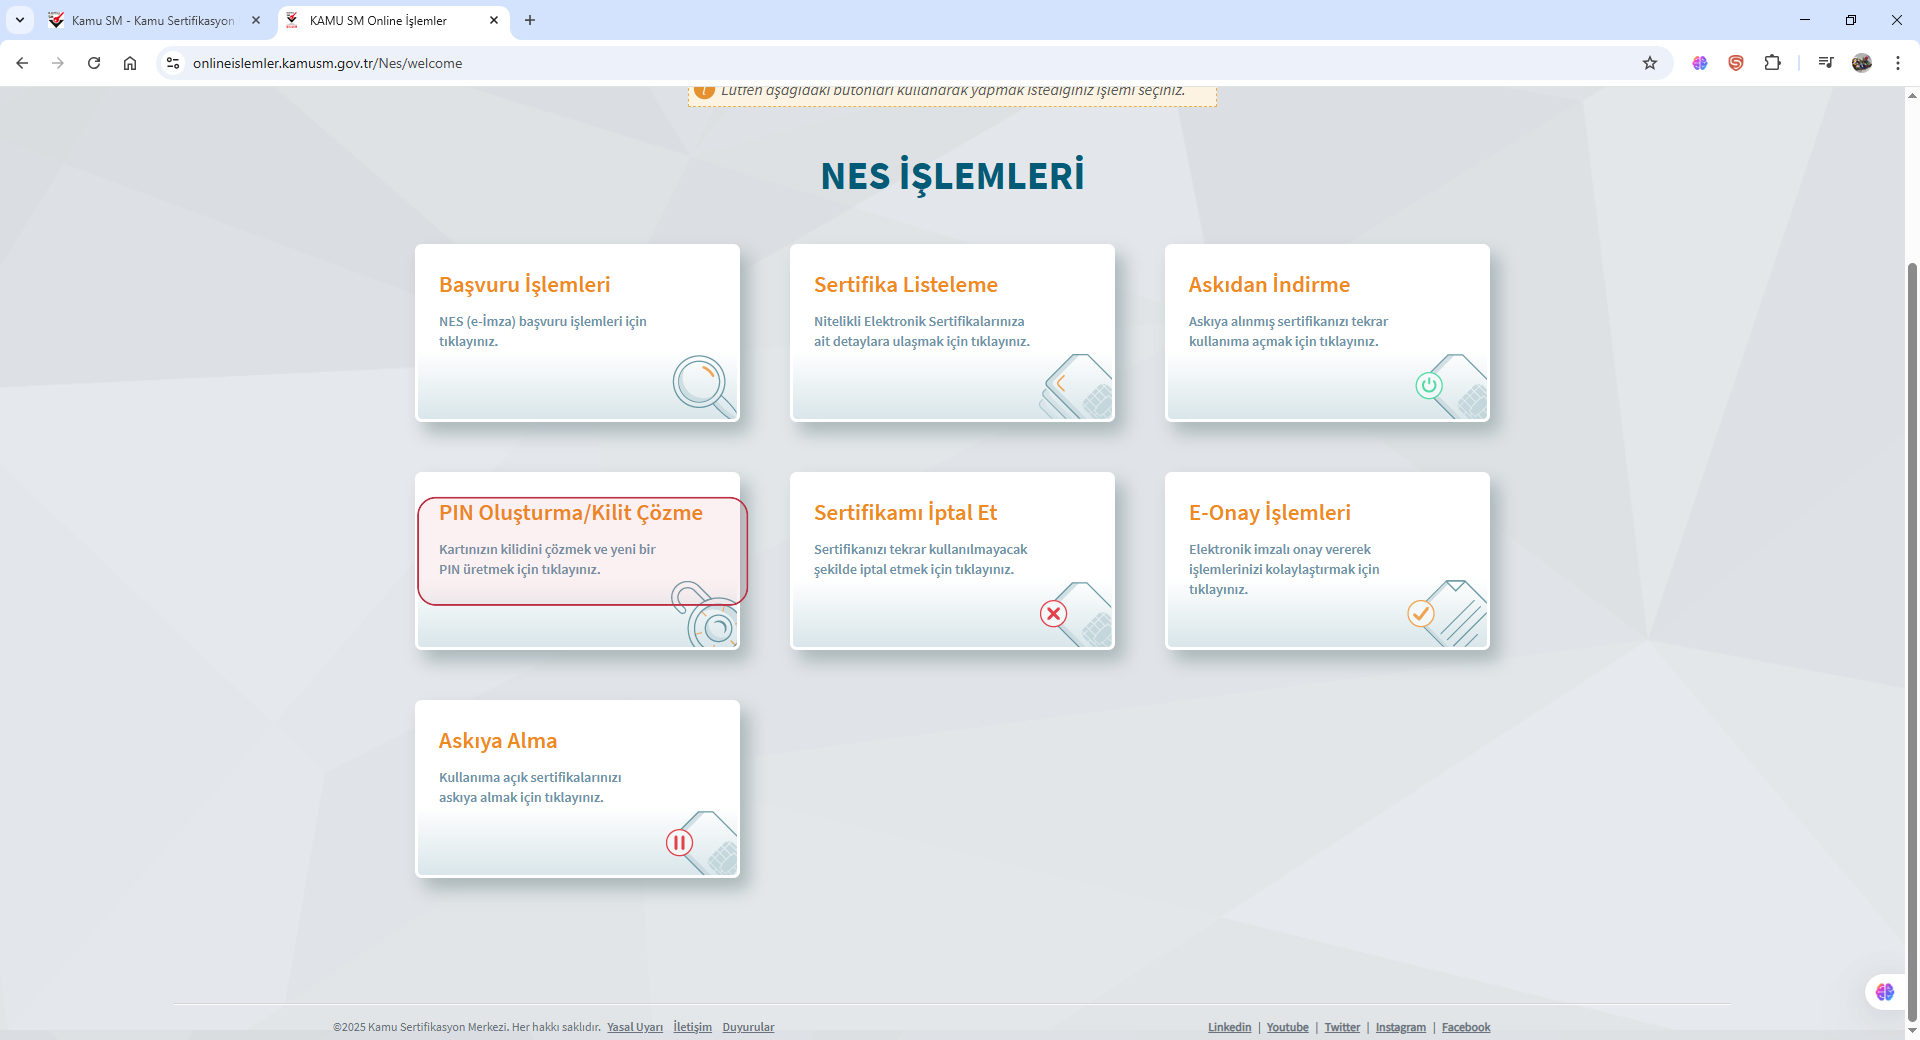Open the browser extensions puzzle icon

(x=1772, y=63)
